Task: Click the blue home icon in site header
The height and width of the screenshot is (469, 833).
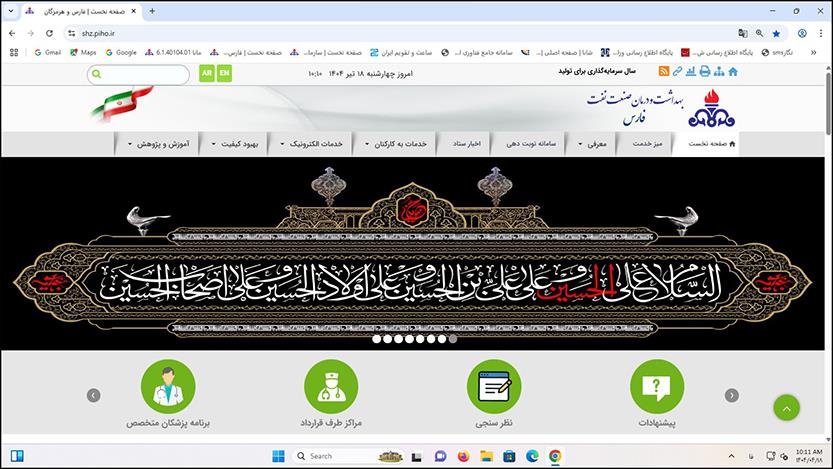Action: pos(733,72)
